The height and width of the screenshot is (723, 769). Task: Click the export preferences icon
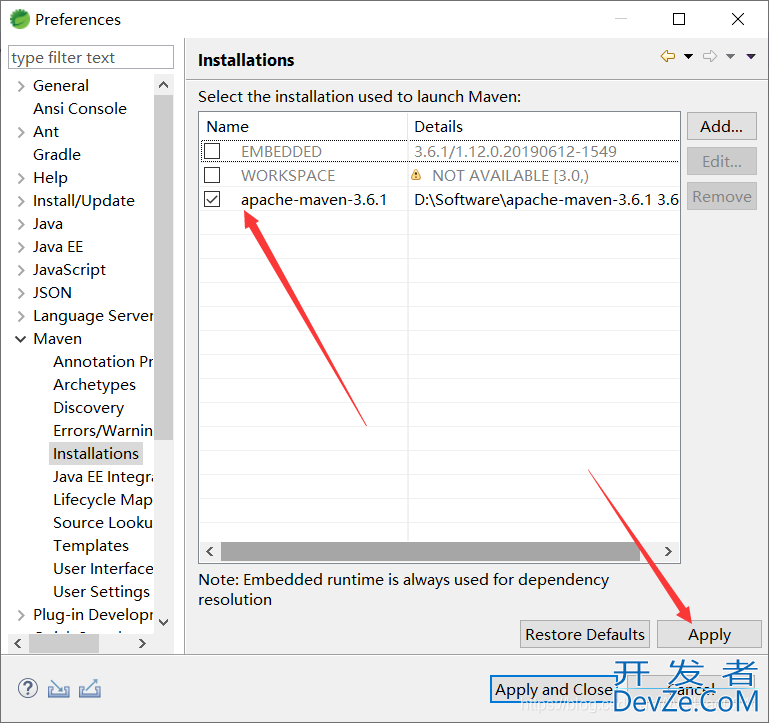tap(90, 689)
